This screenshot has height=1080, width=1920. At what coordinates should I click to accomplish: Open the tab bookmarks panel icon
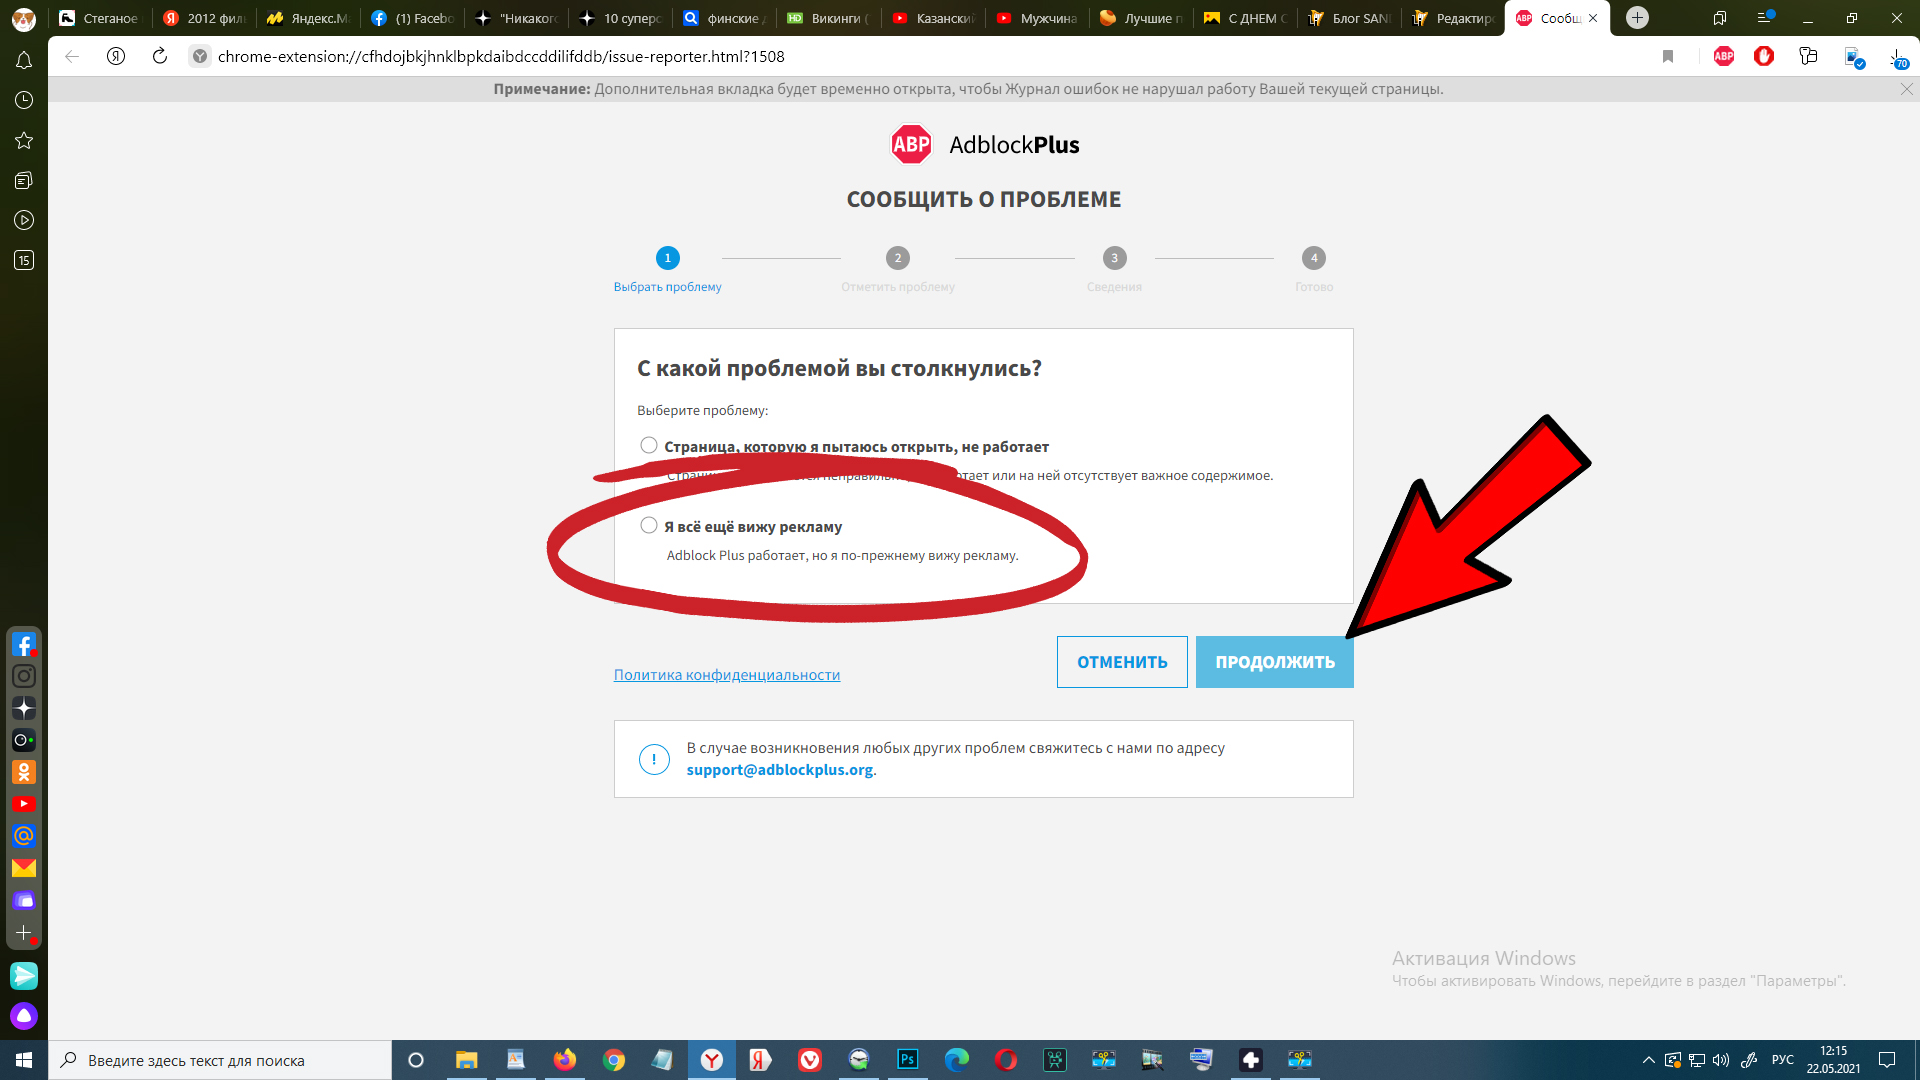click(x=1720, y=18)
